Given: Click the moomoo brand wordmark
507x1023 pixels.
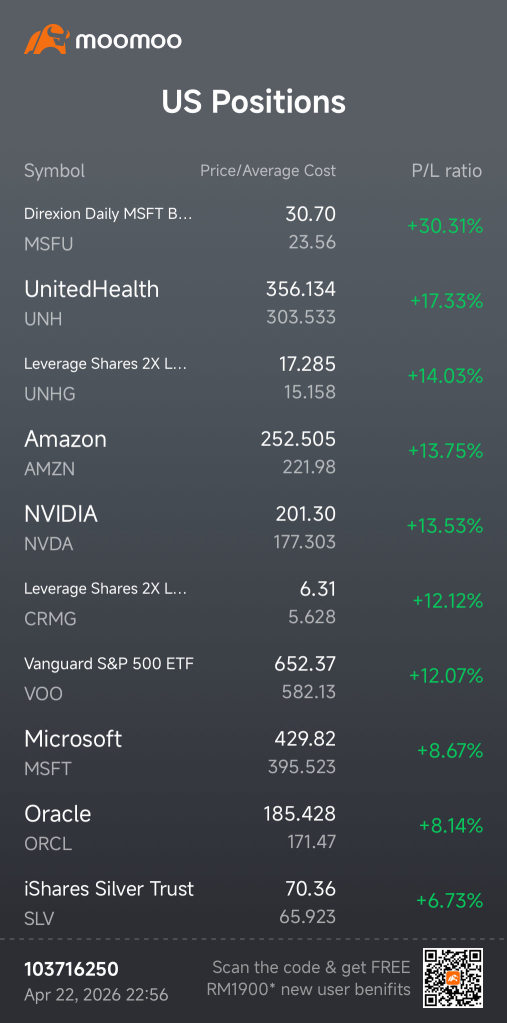Looking at the screenshot, I should pos(129,41).
